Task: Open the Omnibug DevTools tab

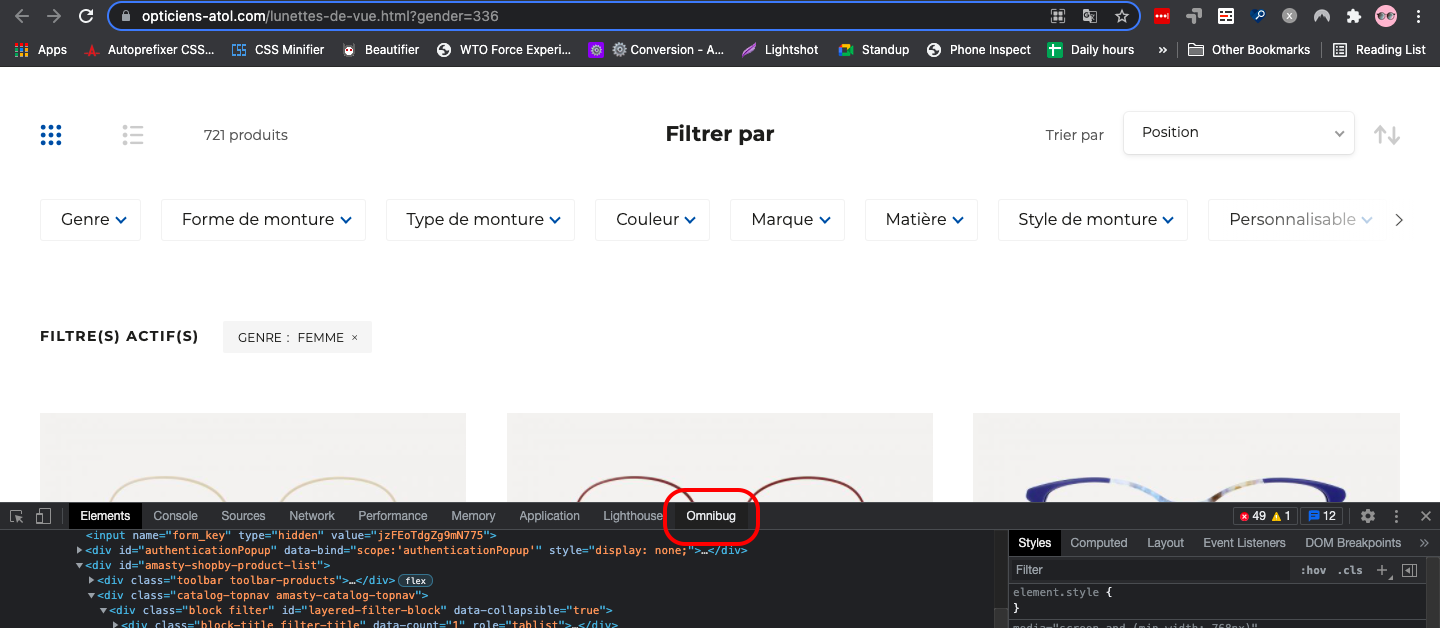Action: click(710, 516)
